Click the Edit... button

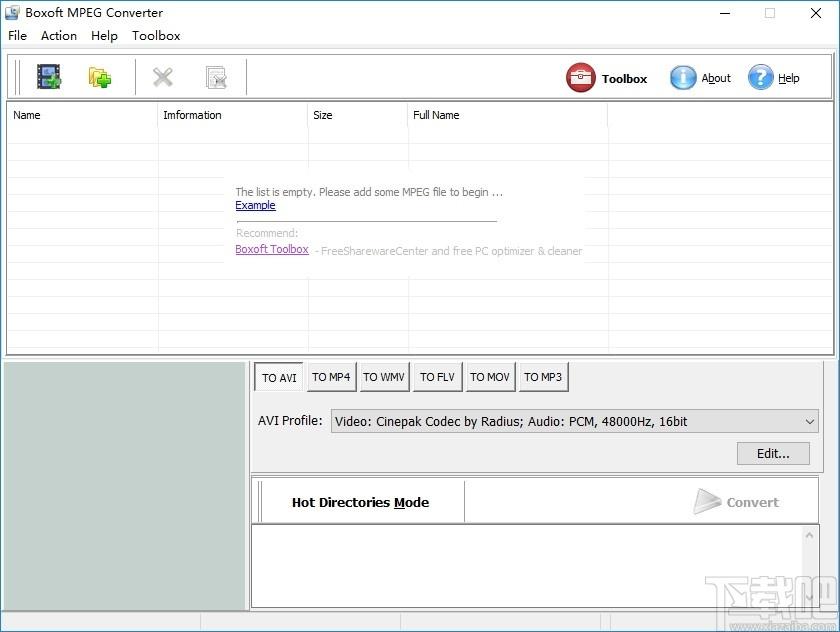tap(773, 454)
